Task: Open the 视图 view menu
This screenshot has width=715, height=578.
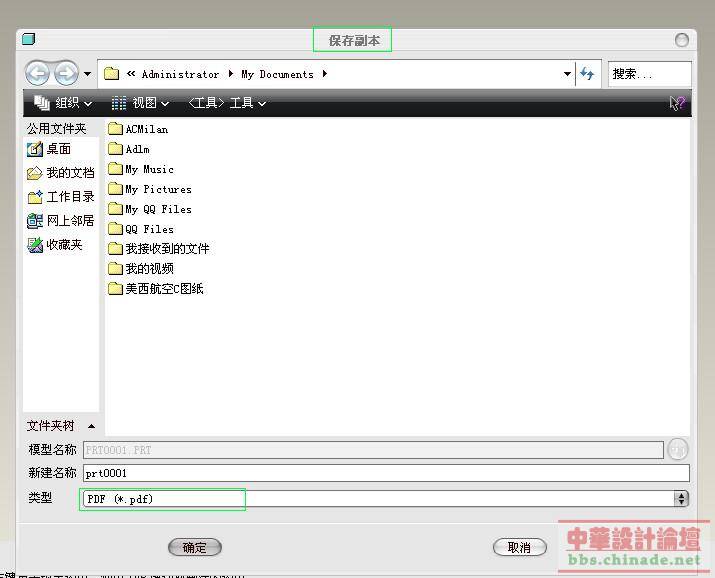Action: point(140,103)
